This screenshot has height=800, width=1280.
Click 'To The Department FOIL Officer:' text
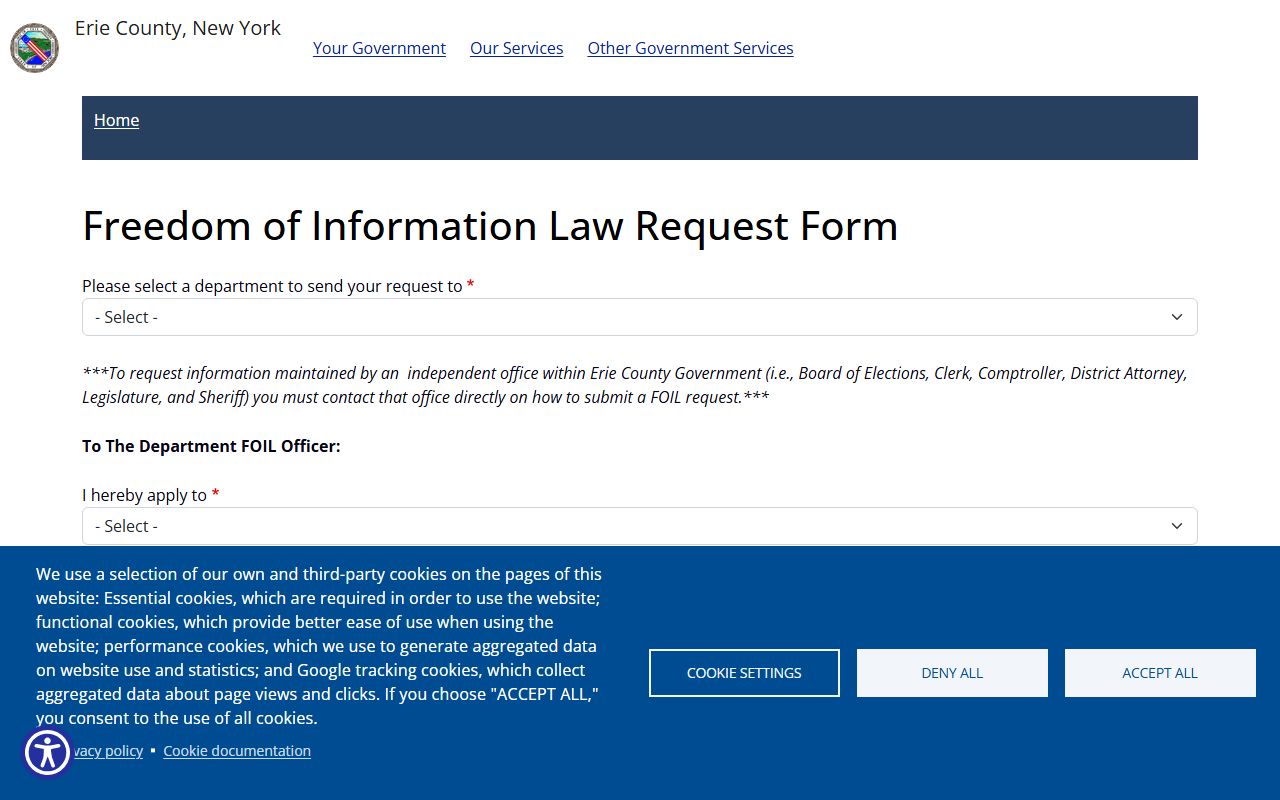pyautogui.click(x=211, y=446)
